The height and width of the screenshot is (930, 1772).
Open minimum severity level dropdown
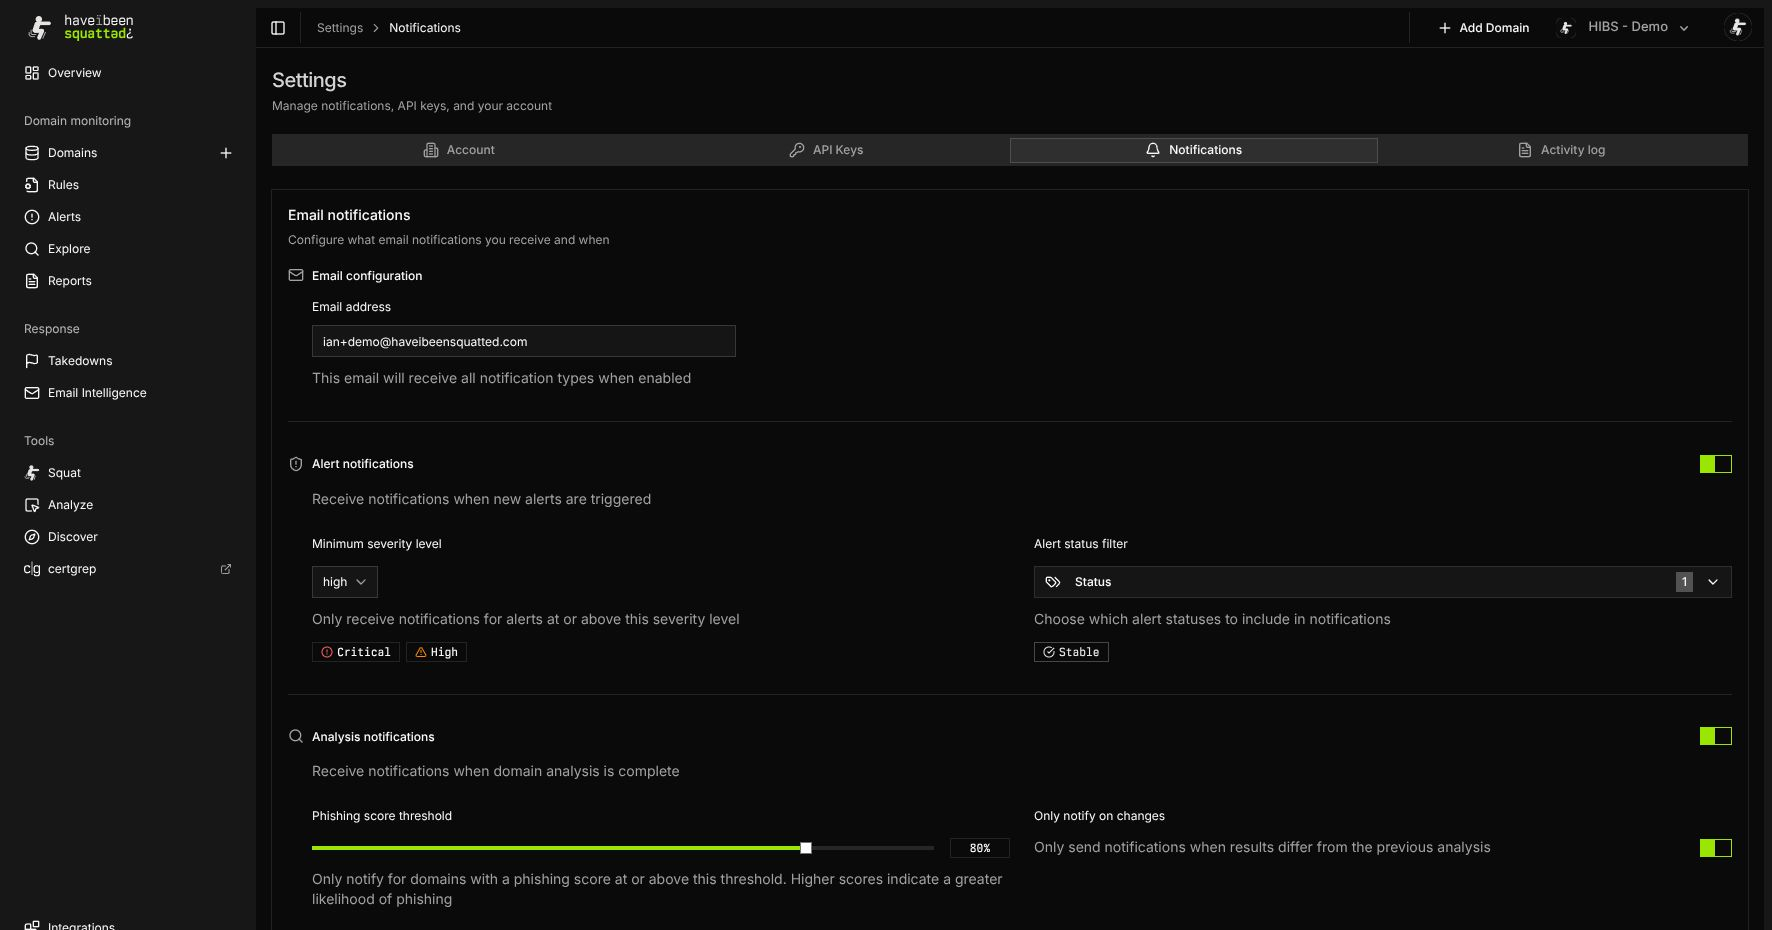tap(345, 582)
